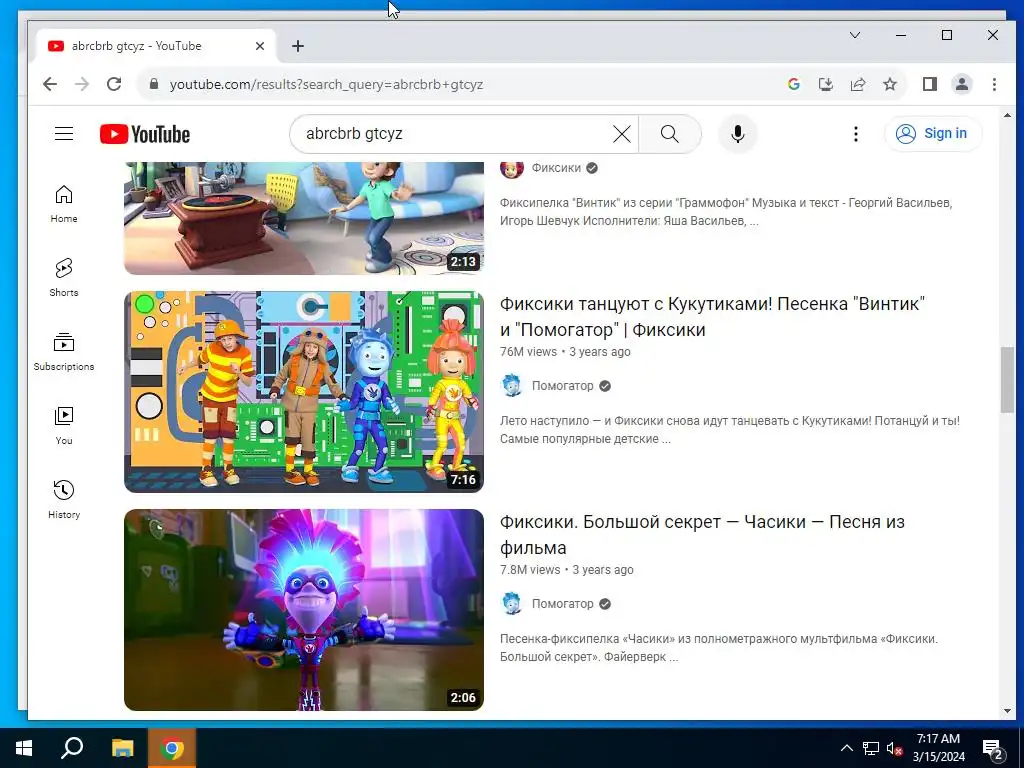This screenshot has height=768, width=1024.
Task: Open History in the sidebar
Action: click(64, 500)
